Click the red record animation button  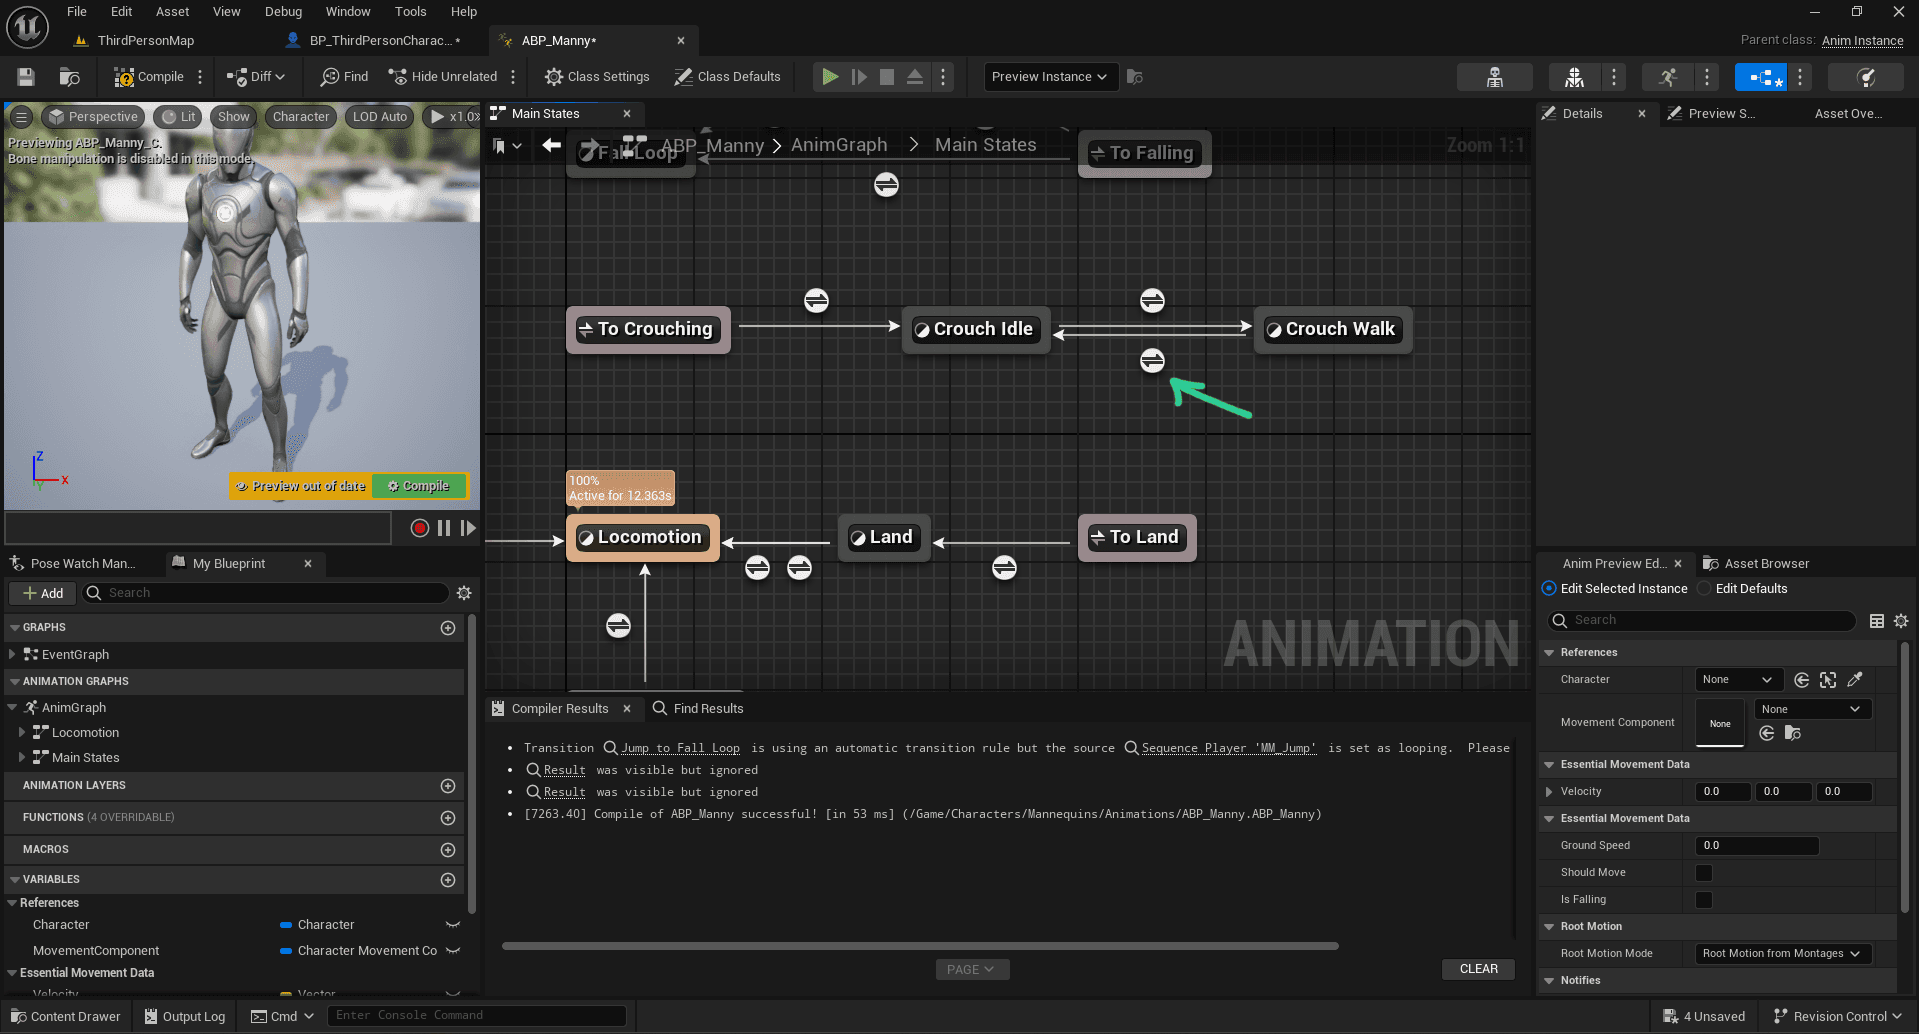pyautogui.click(x=420, y=528)
